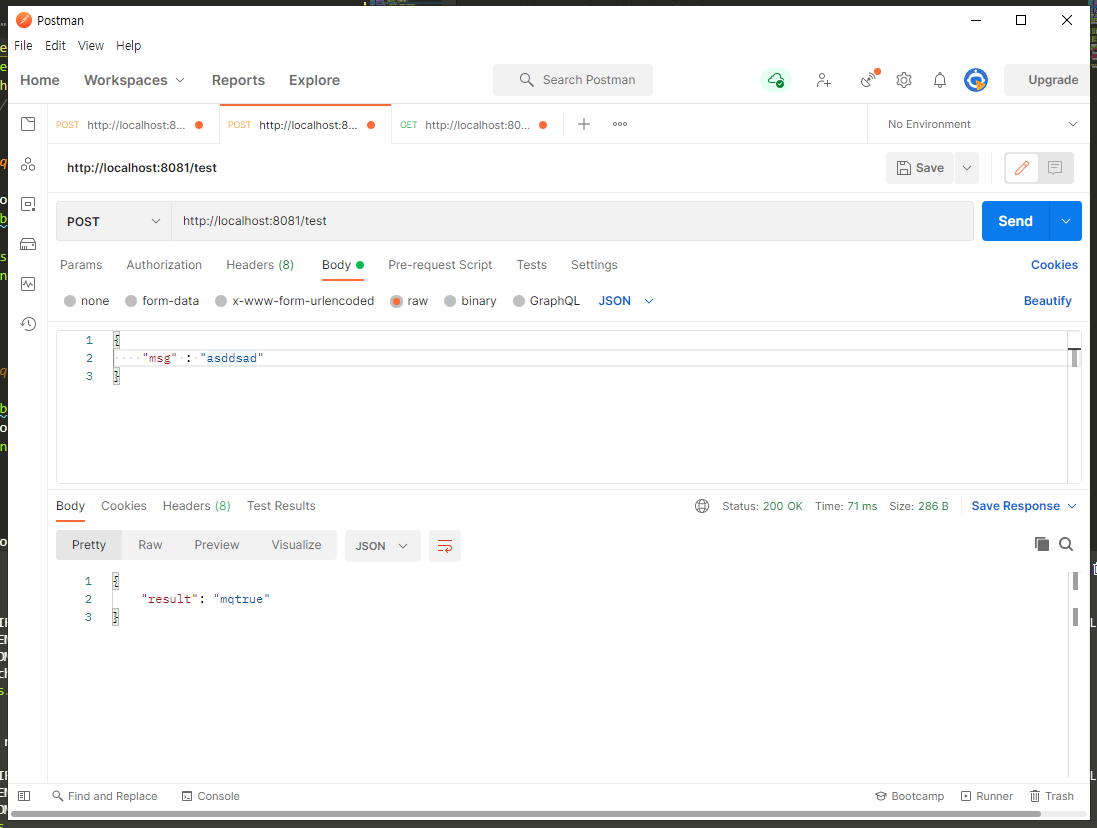Viewport: 1097px width, 828px height.
Task: Toggle the wrap lines icon in response
Action: click(x=445, y=546)
